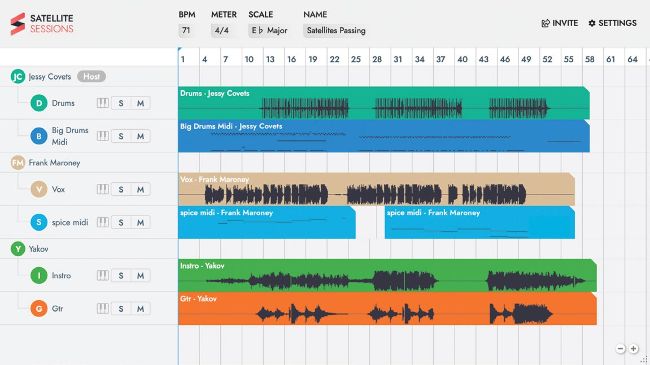The height and width of the screenshot is (365, 650).
Task: Click the piano keys icon for Gtr track
Action: coord(103,309)
